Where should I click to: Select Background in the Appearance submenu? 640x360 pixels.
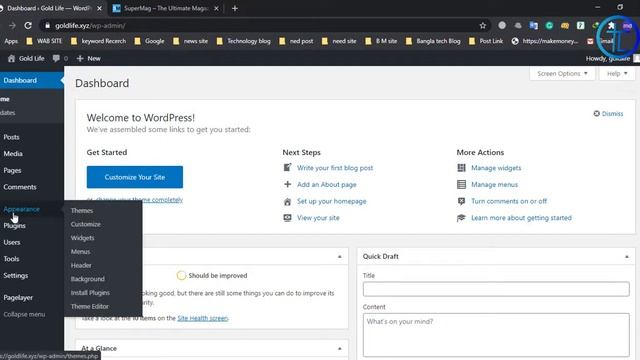(87, 279)
